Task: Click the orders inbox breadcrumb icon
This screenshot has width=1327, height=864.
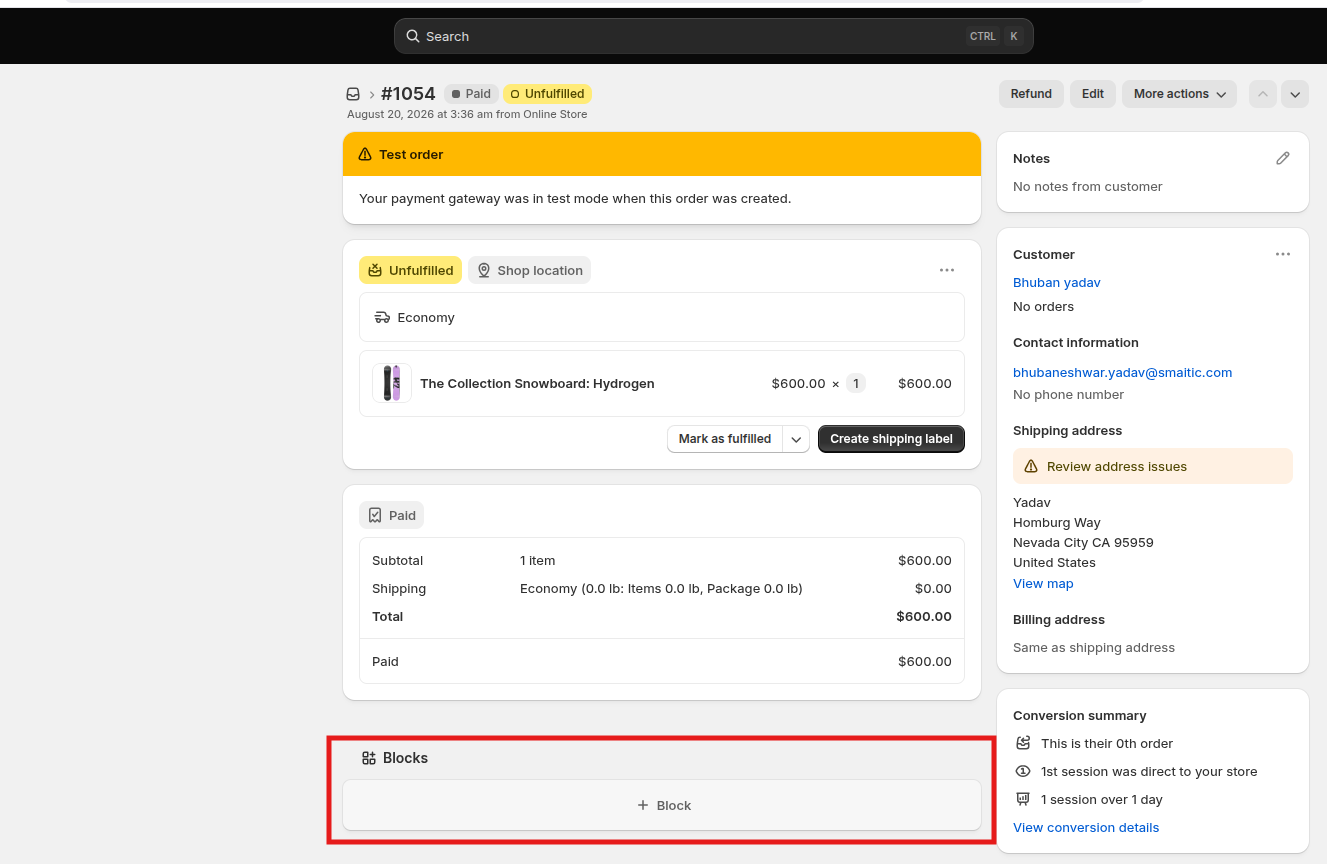Action: point(353,94)
